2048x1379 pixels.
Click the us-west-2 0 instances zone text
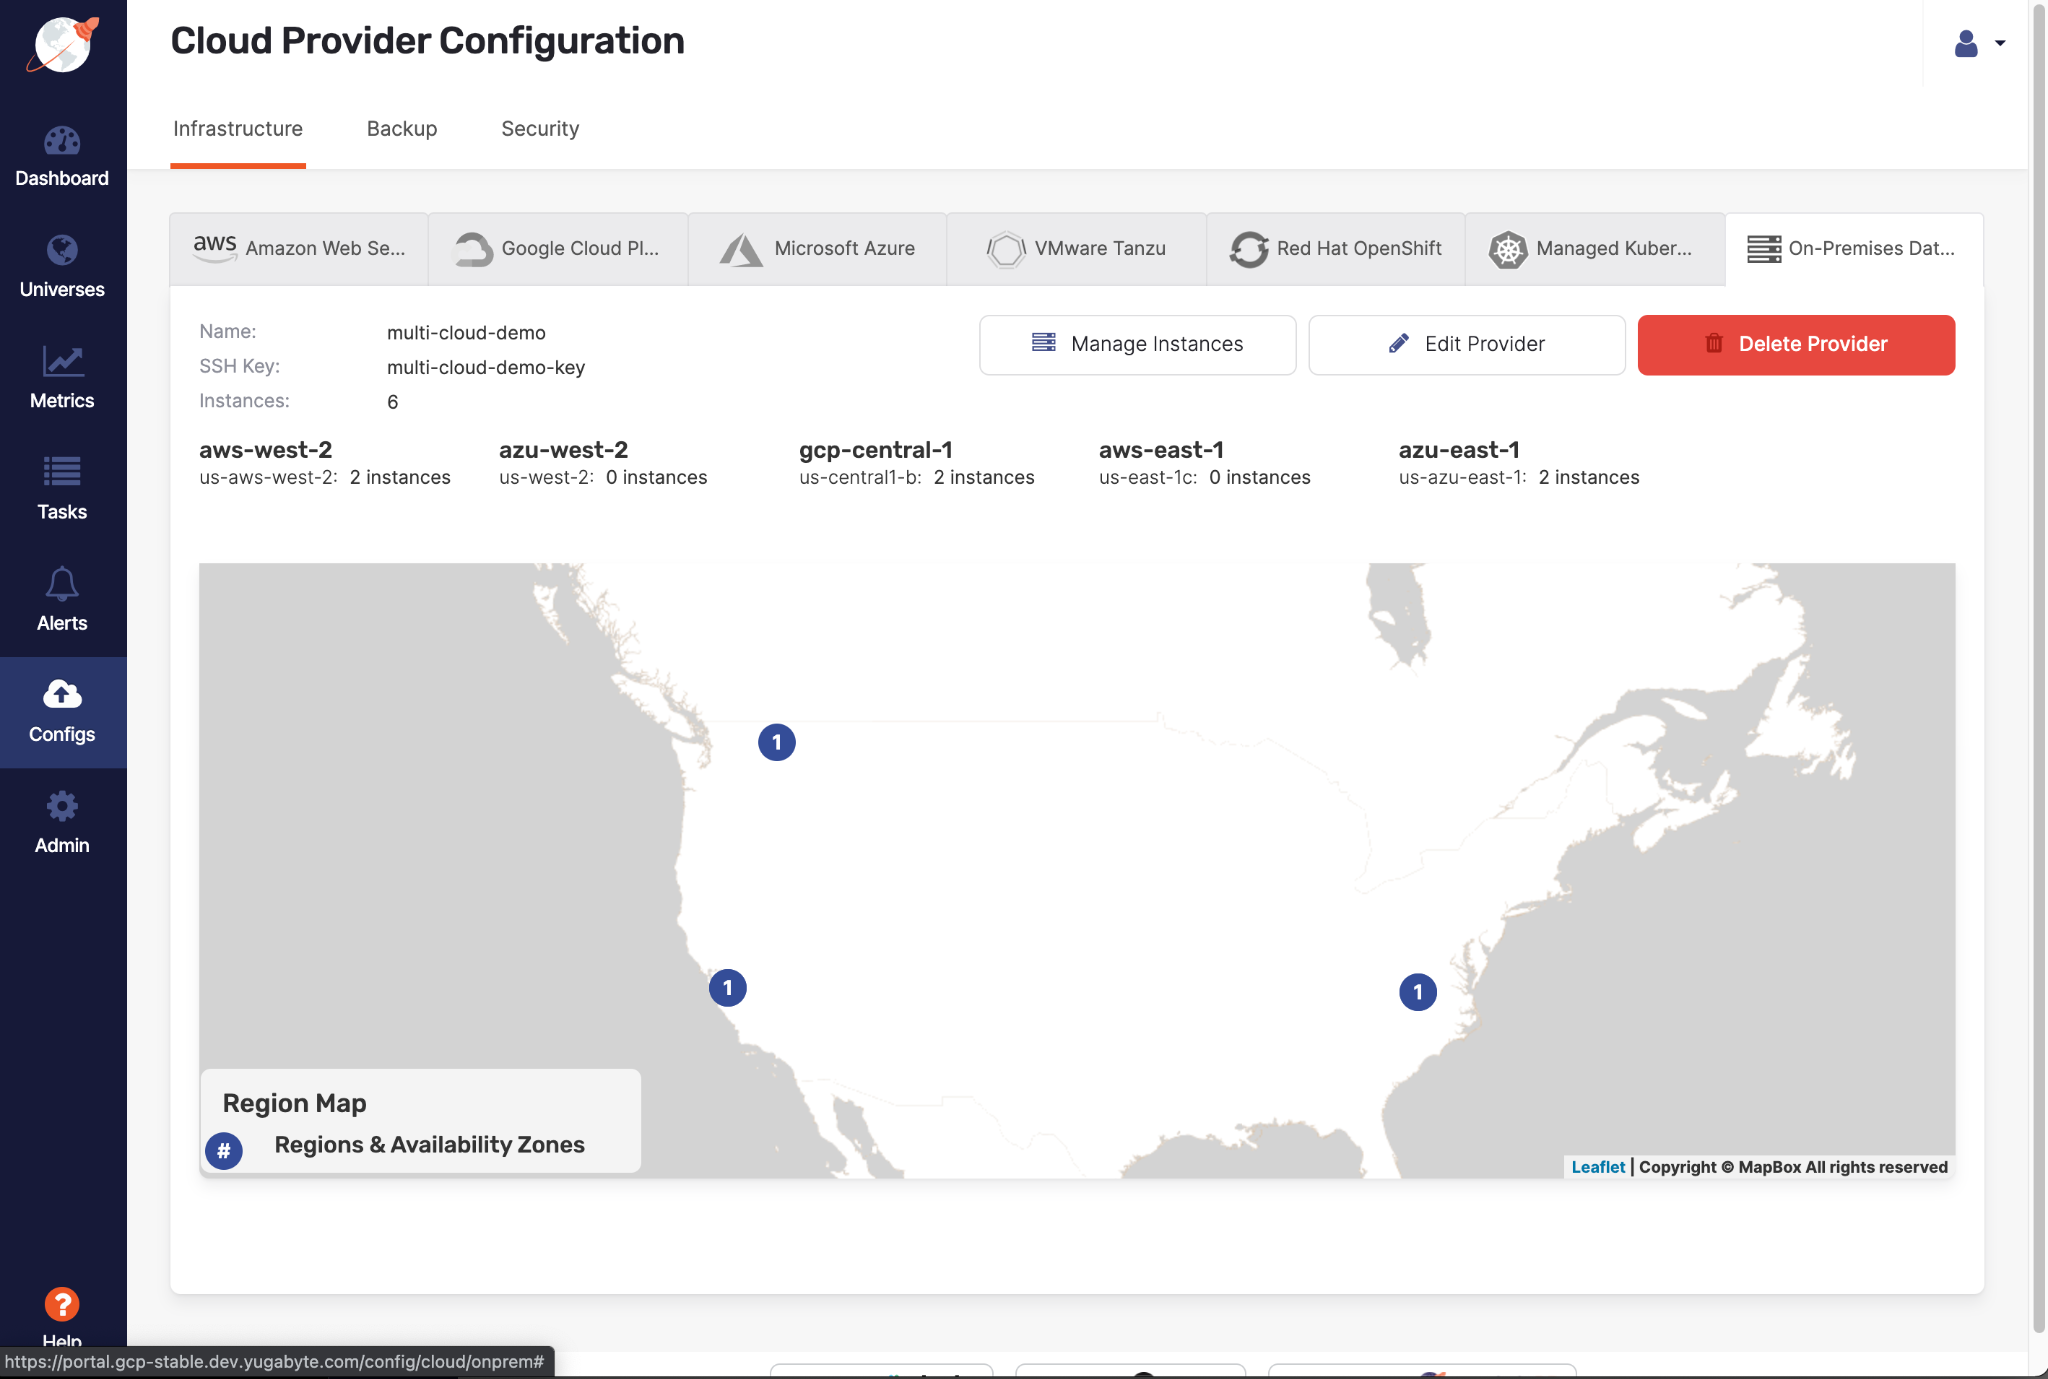coord(603,478)
